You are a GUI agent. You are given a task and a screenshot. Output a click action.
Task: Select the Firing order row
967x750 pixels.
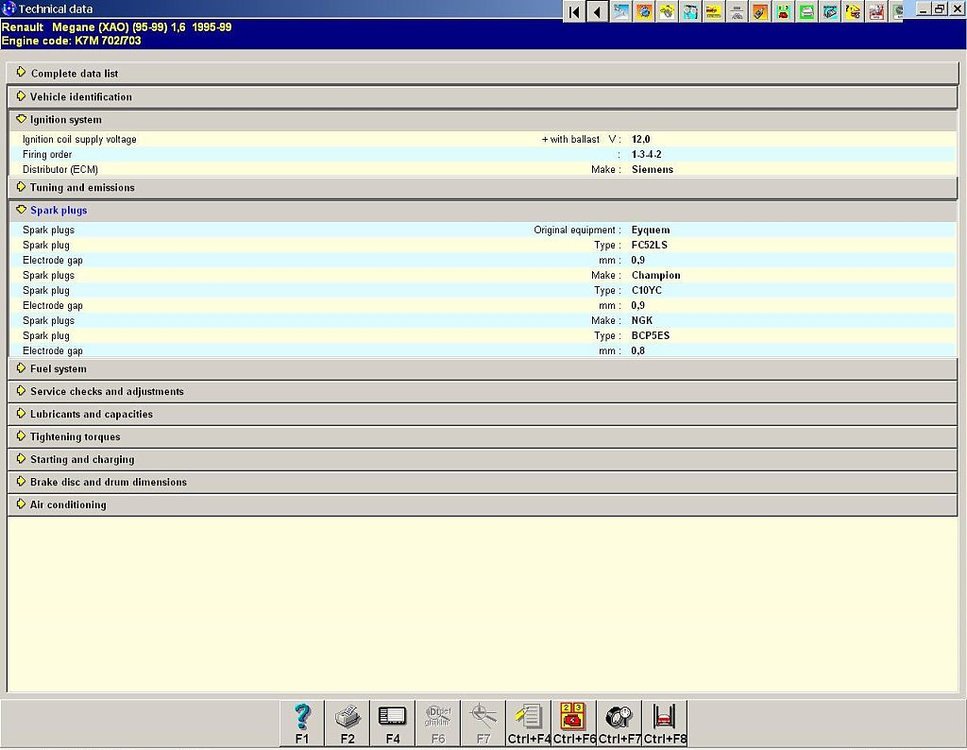pyautogui.click(x=483, y=154)
